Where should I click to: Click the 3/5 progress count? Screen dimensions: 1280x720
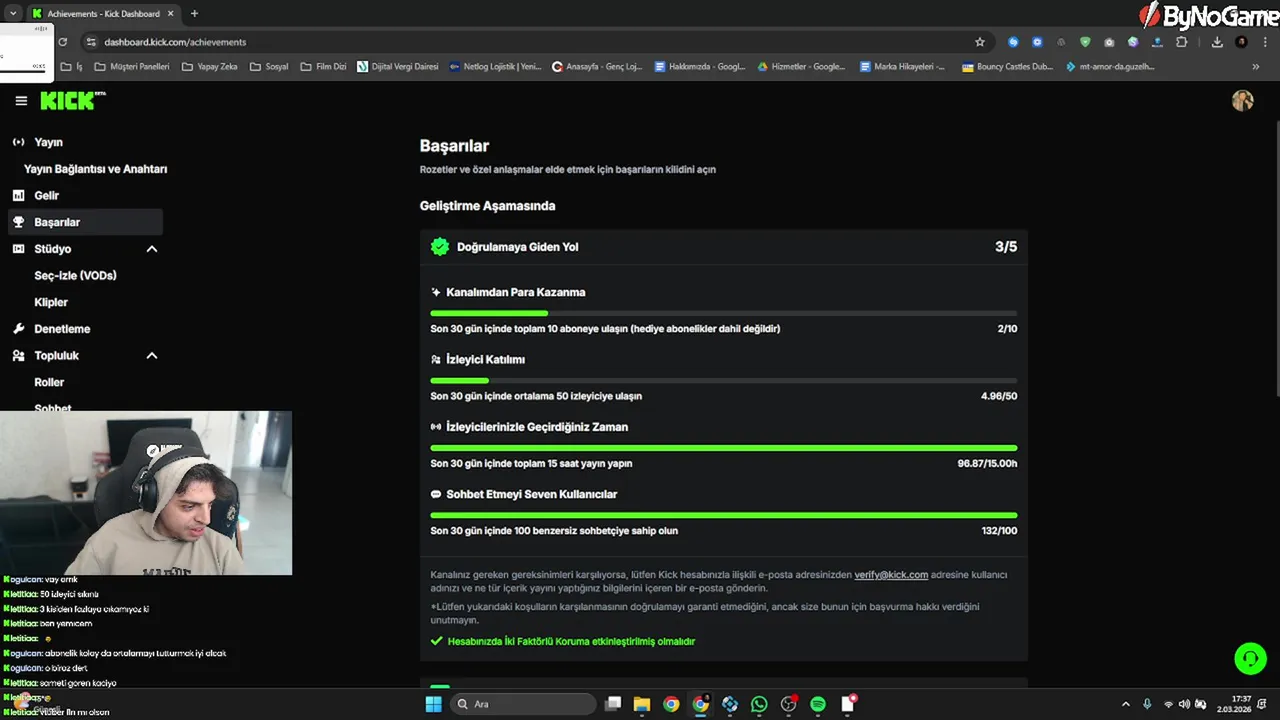pos(1006,247)
